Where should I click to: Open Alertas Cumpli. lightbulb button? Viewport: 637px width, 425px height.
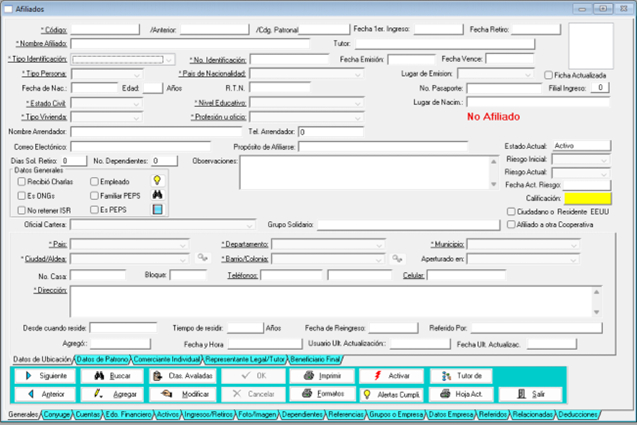(389, 394)
